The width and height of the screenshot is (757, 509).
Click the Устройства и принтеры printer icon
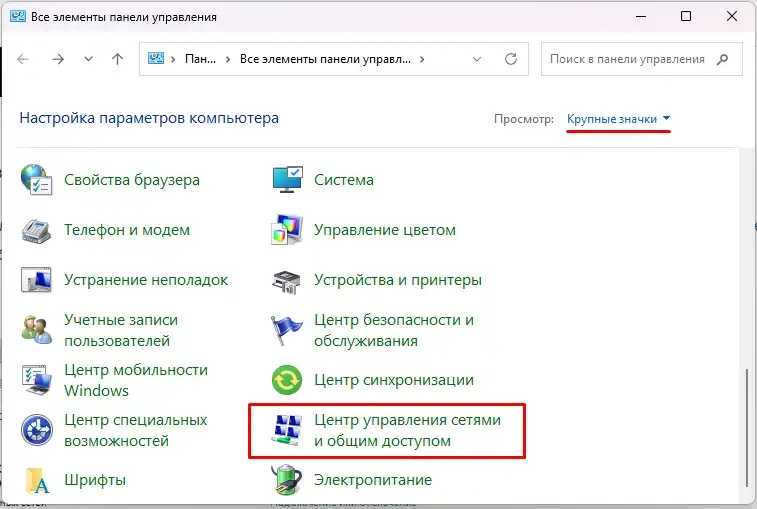[286, 282]
